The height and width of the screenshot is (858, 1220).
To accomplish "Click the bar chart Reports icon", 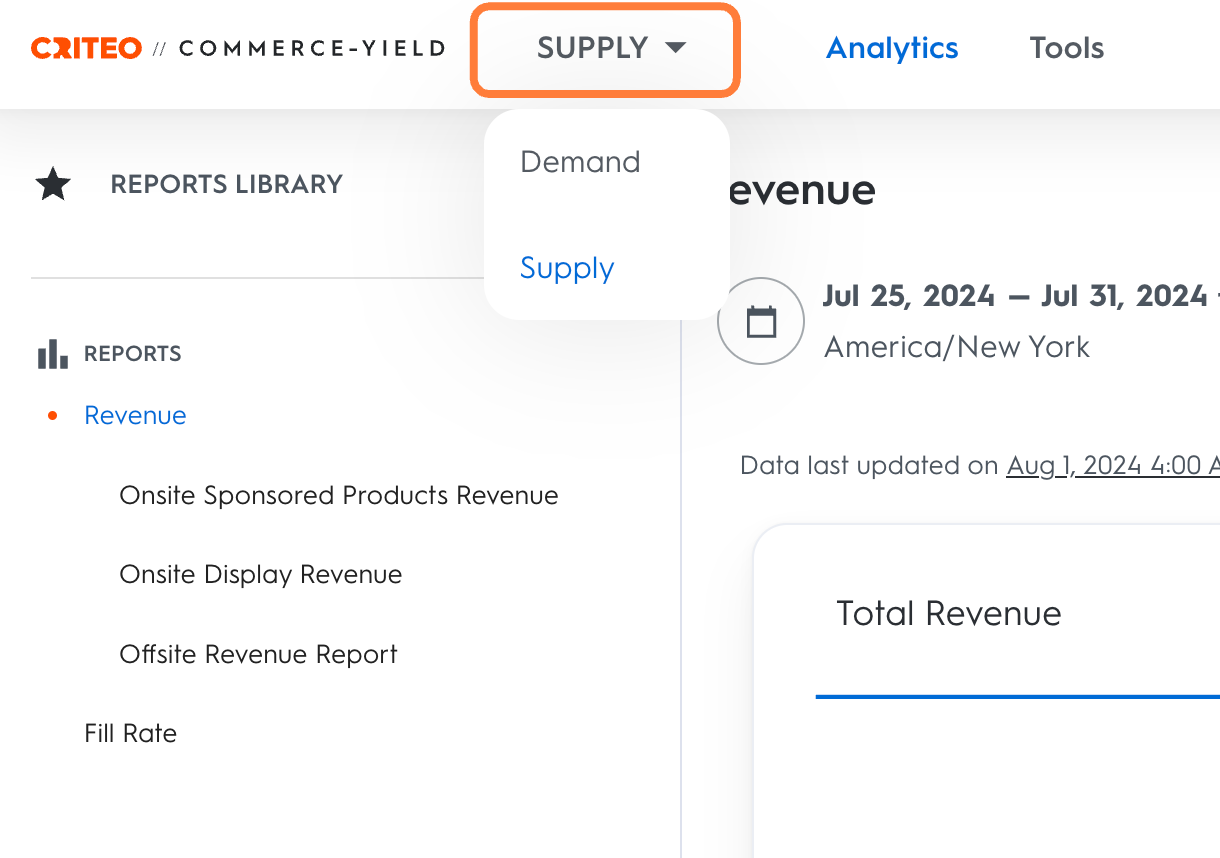I will 53,354.
